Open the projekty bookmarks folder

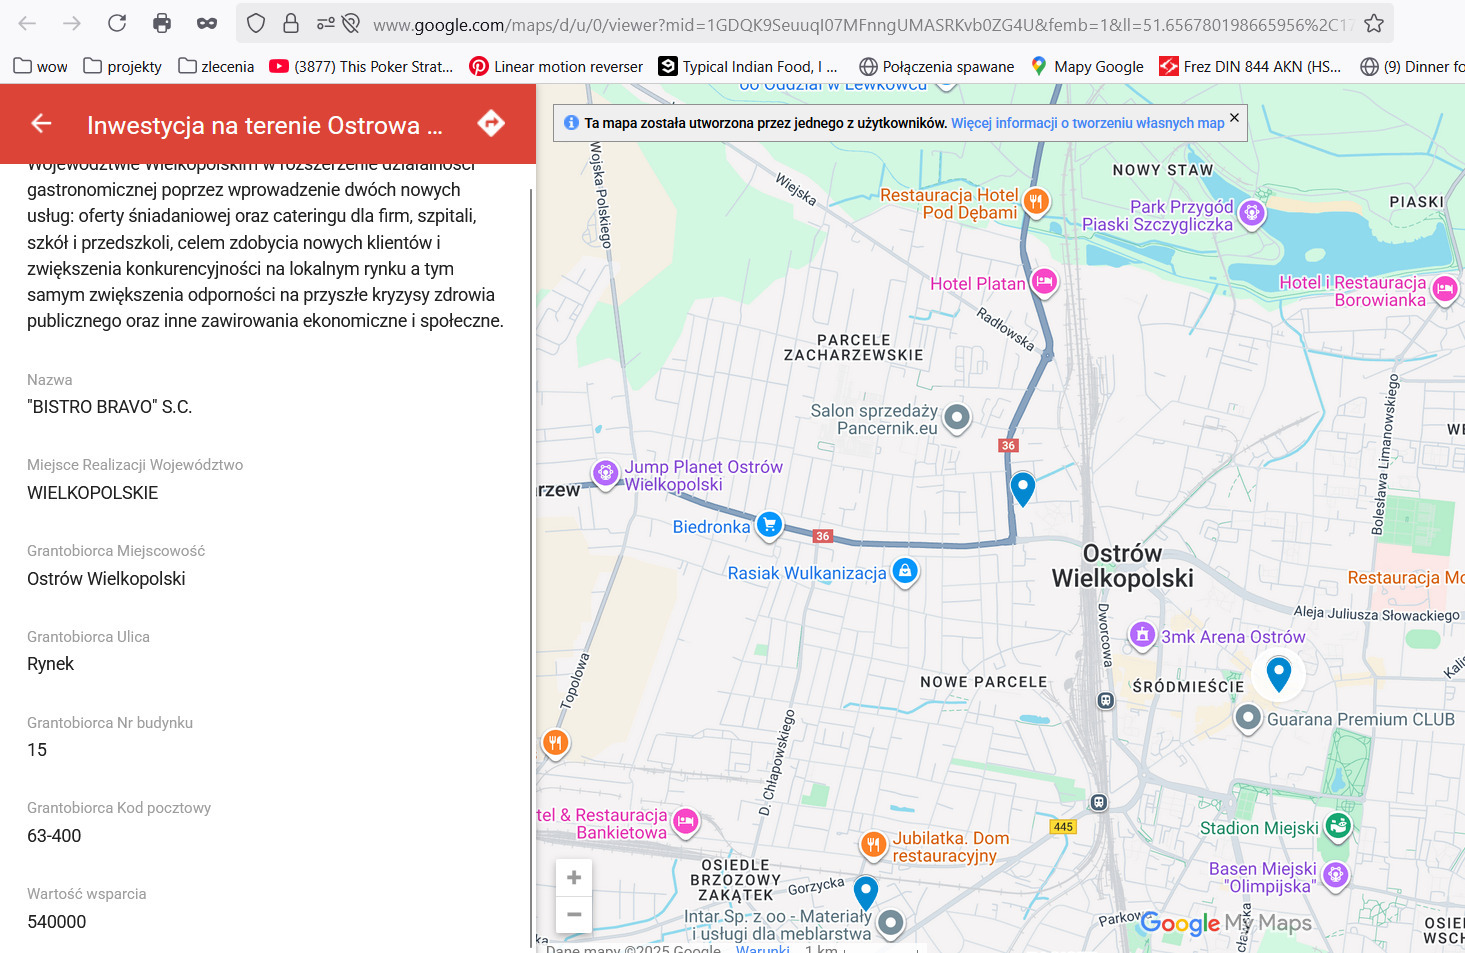(122, 66)
